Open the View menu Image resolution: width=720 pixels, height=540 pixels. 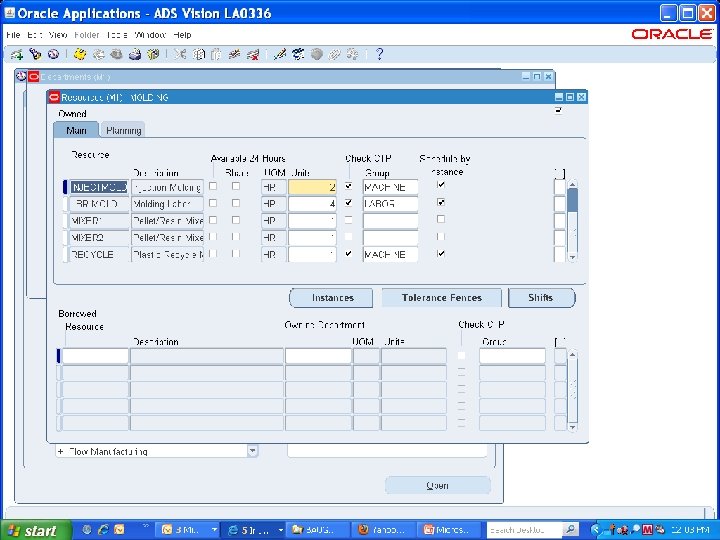pos(58,35)
